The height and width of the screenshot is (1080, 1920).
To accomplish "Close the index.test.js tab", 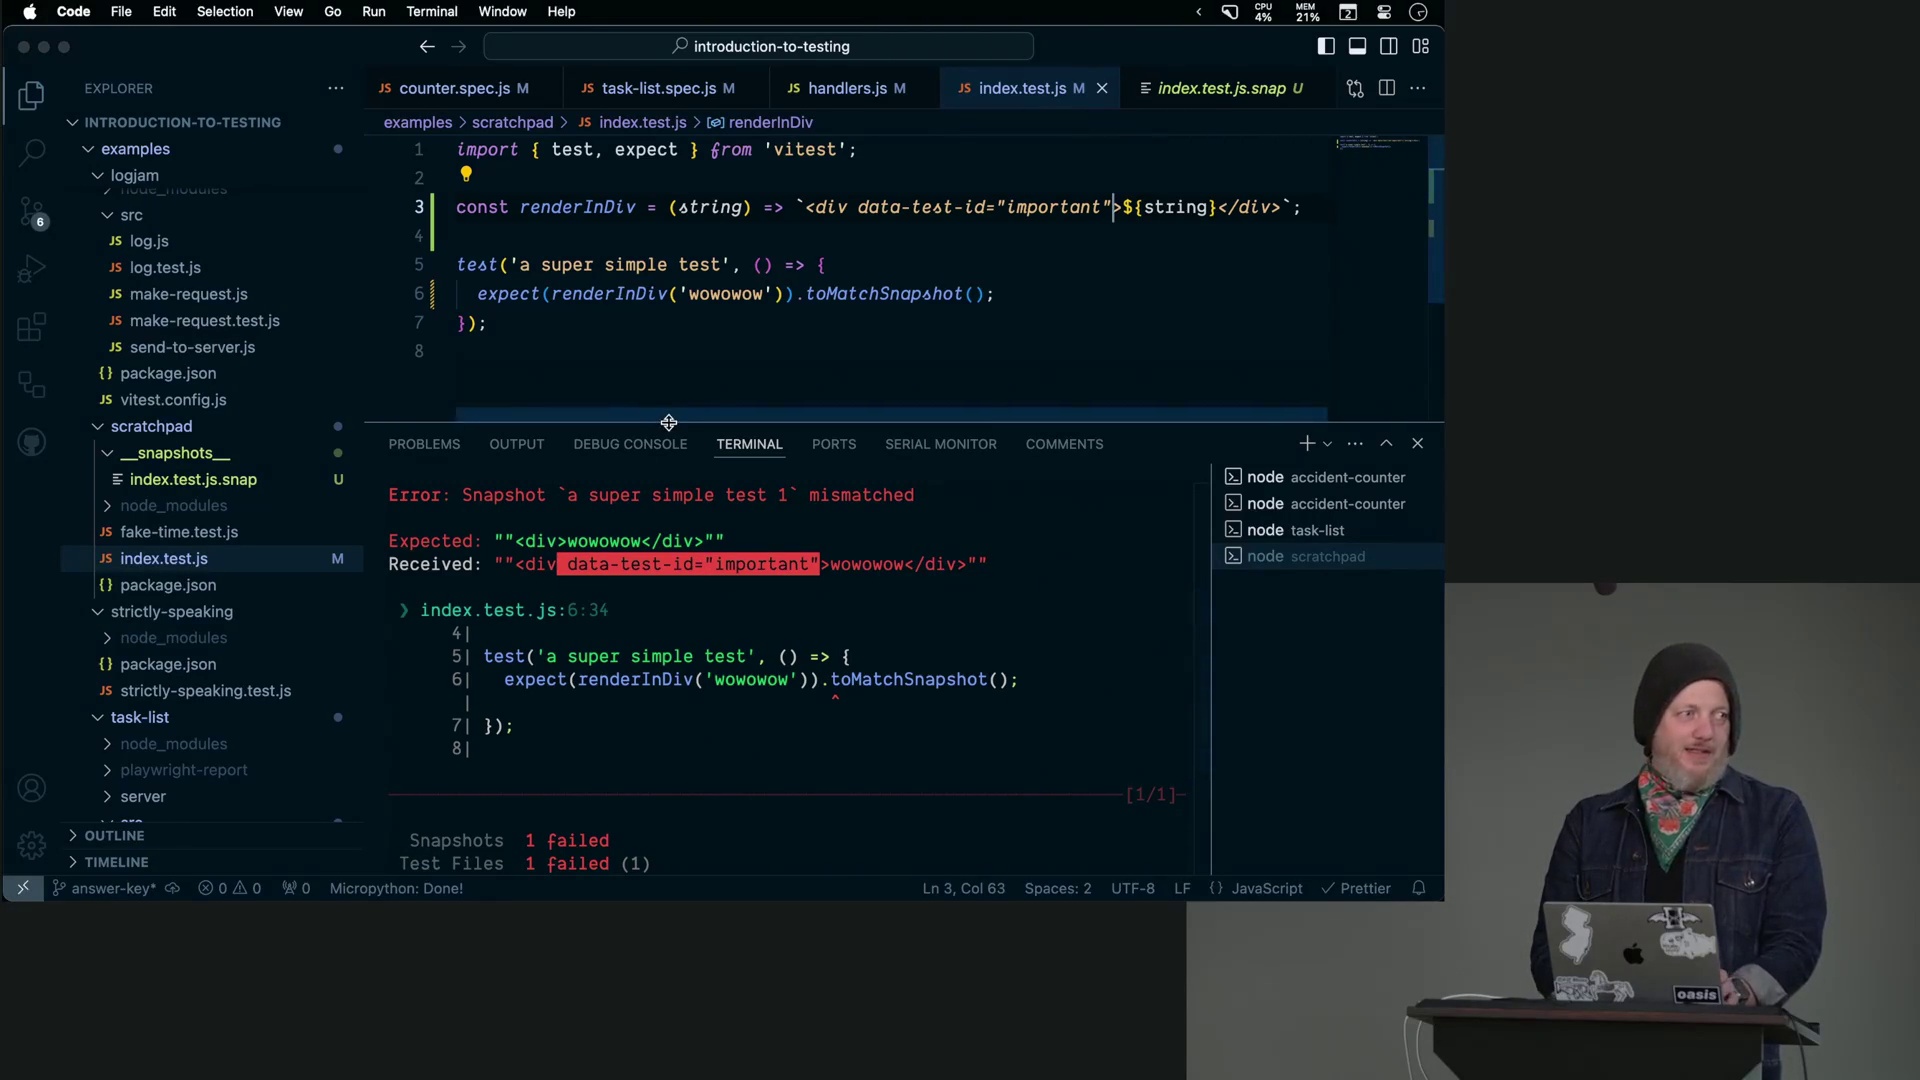I will coord(1102,88).
